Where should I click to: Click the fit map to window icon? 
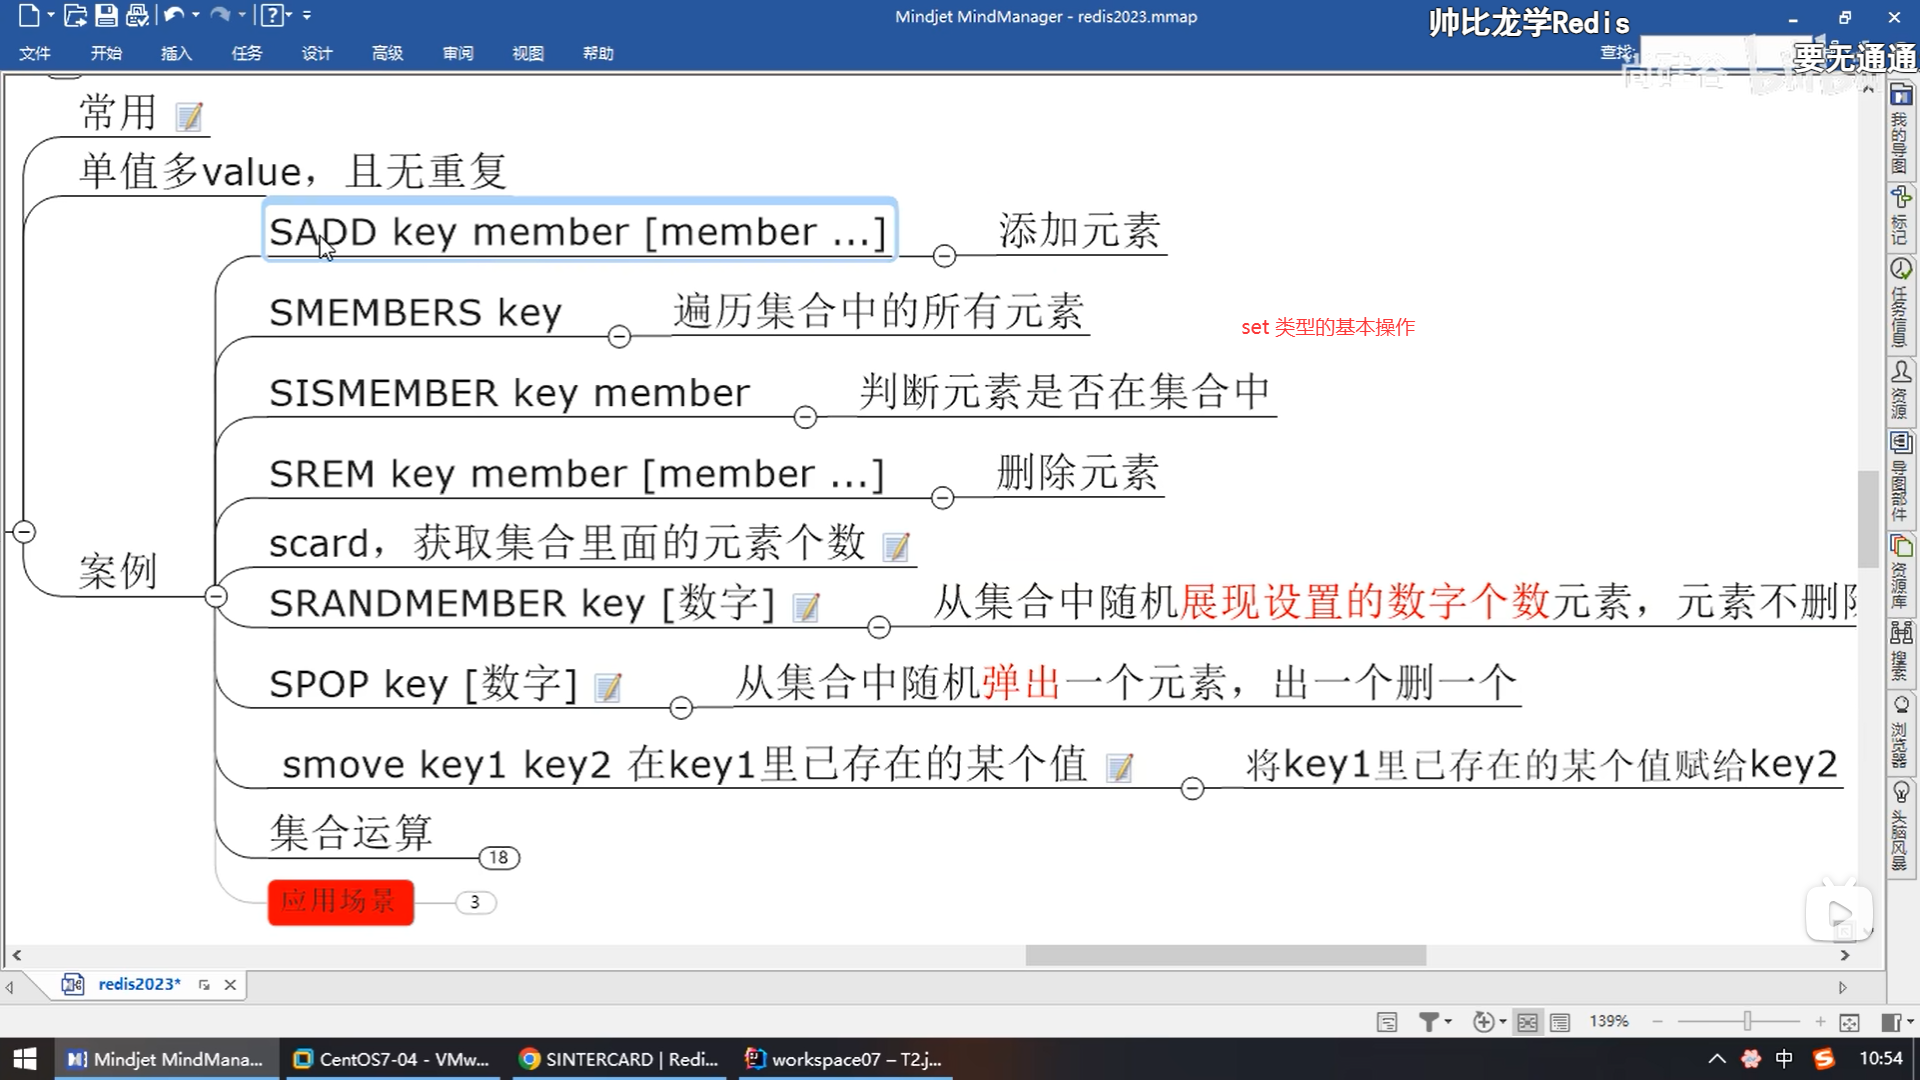tap(1849, 1022)
